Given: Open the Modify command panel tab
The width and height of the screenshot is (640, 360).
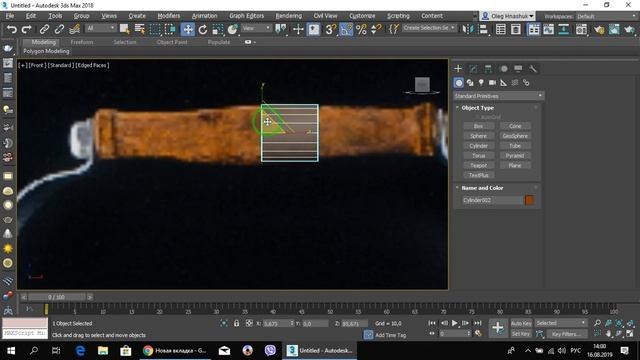Looking at the screenshot, I should [x=473, y=69].
